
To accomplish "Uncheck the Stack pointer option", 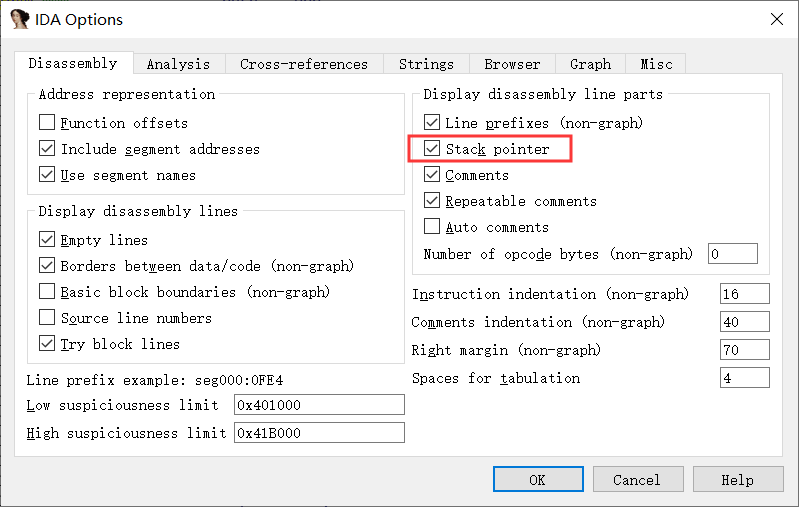I will pyautogui.click(x=432, y=148).
